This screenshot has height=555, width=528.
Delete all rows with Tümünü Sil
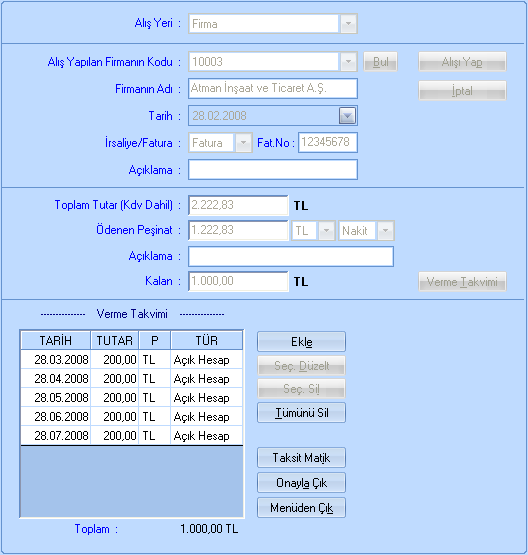[301, 413]
